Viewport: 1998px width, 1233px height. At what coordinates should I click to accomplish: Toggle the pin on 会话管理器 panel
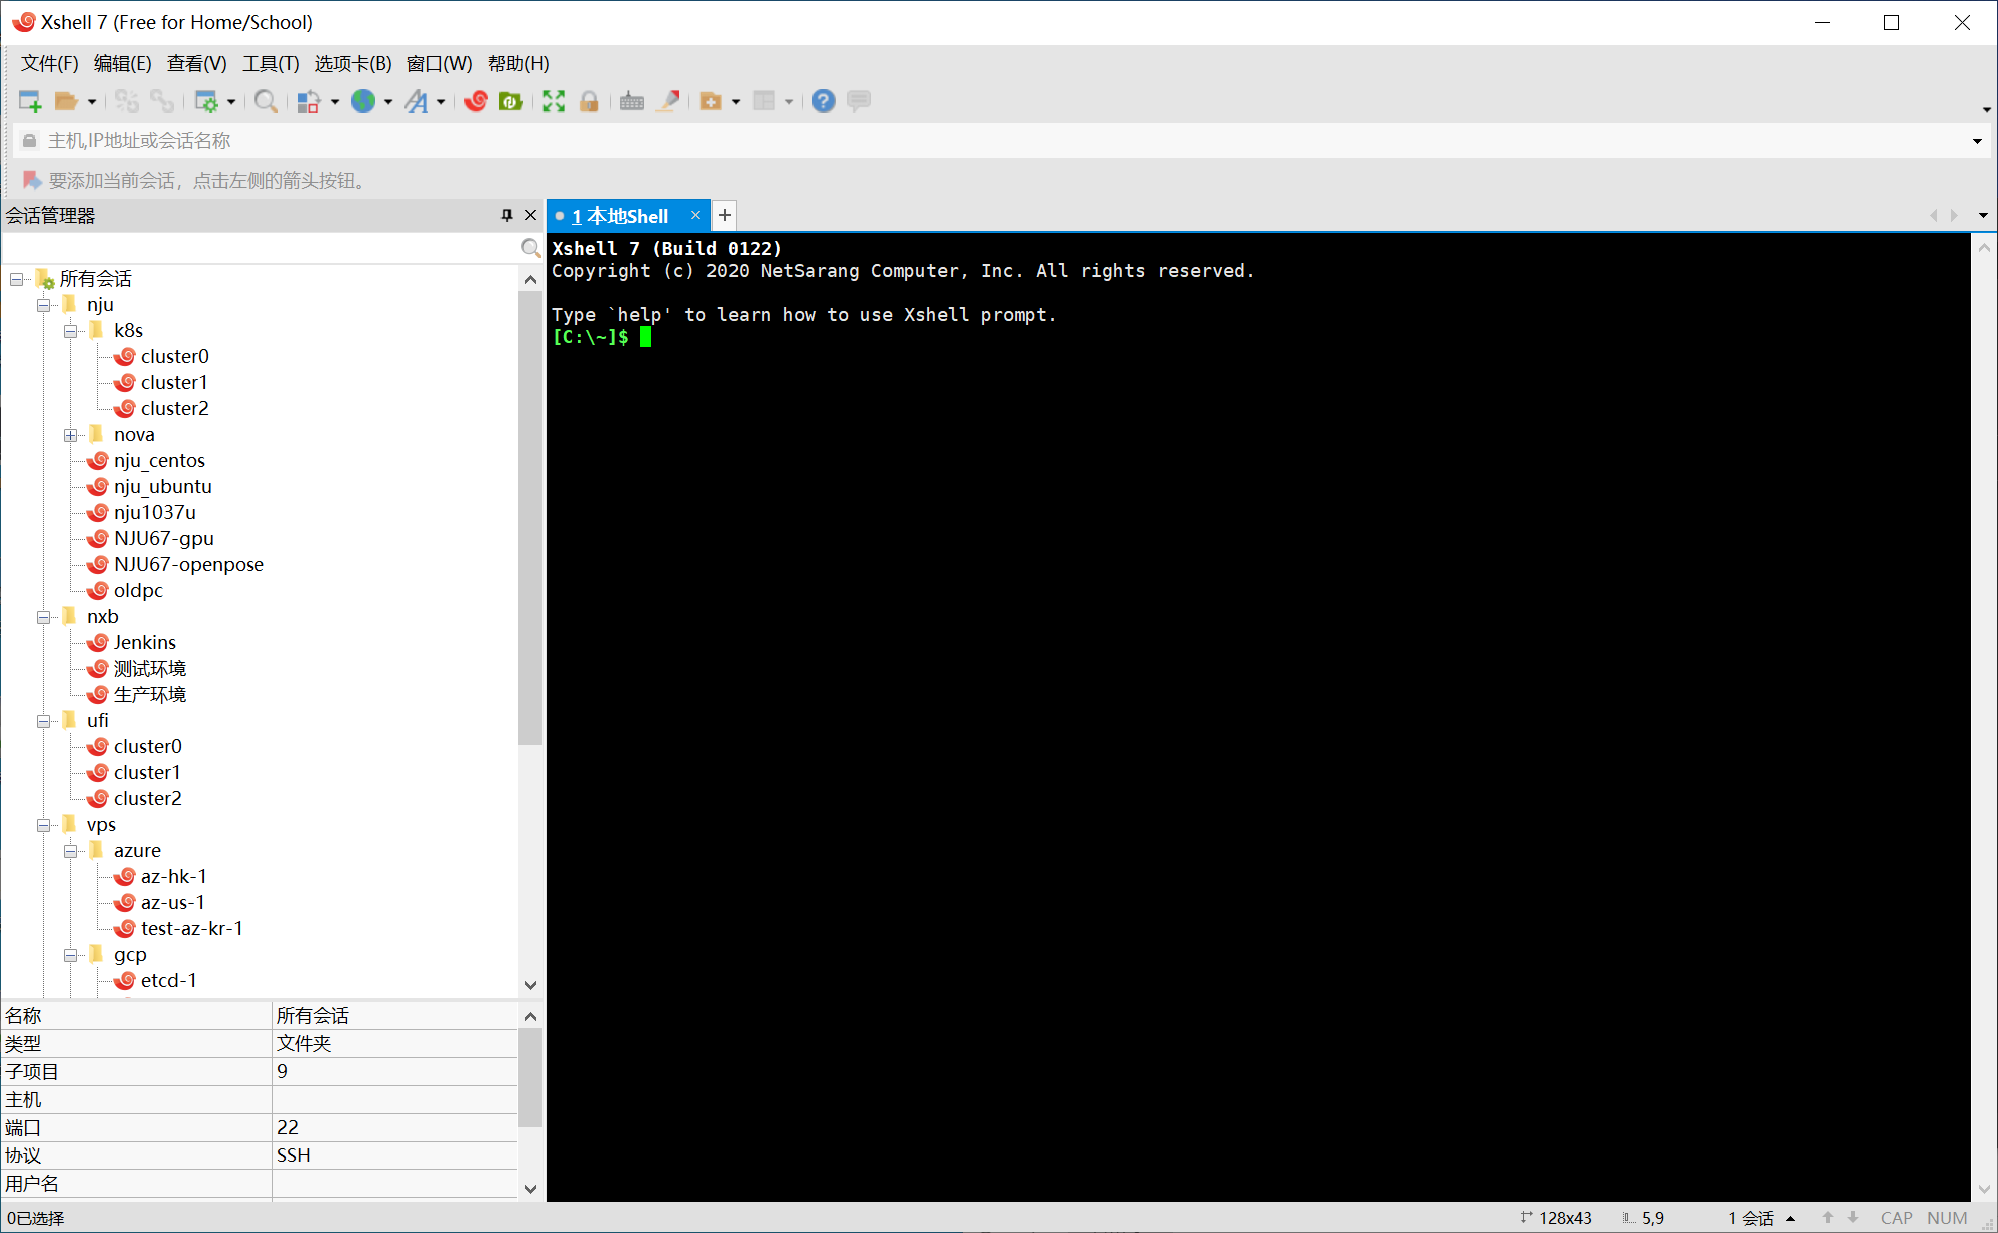506,214
